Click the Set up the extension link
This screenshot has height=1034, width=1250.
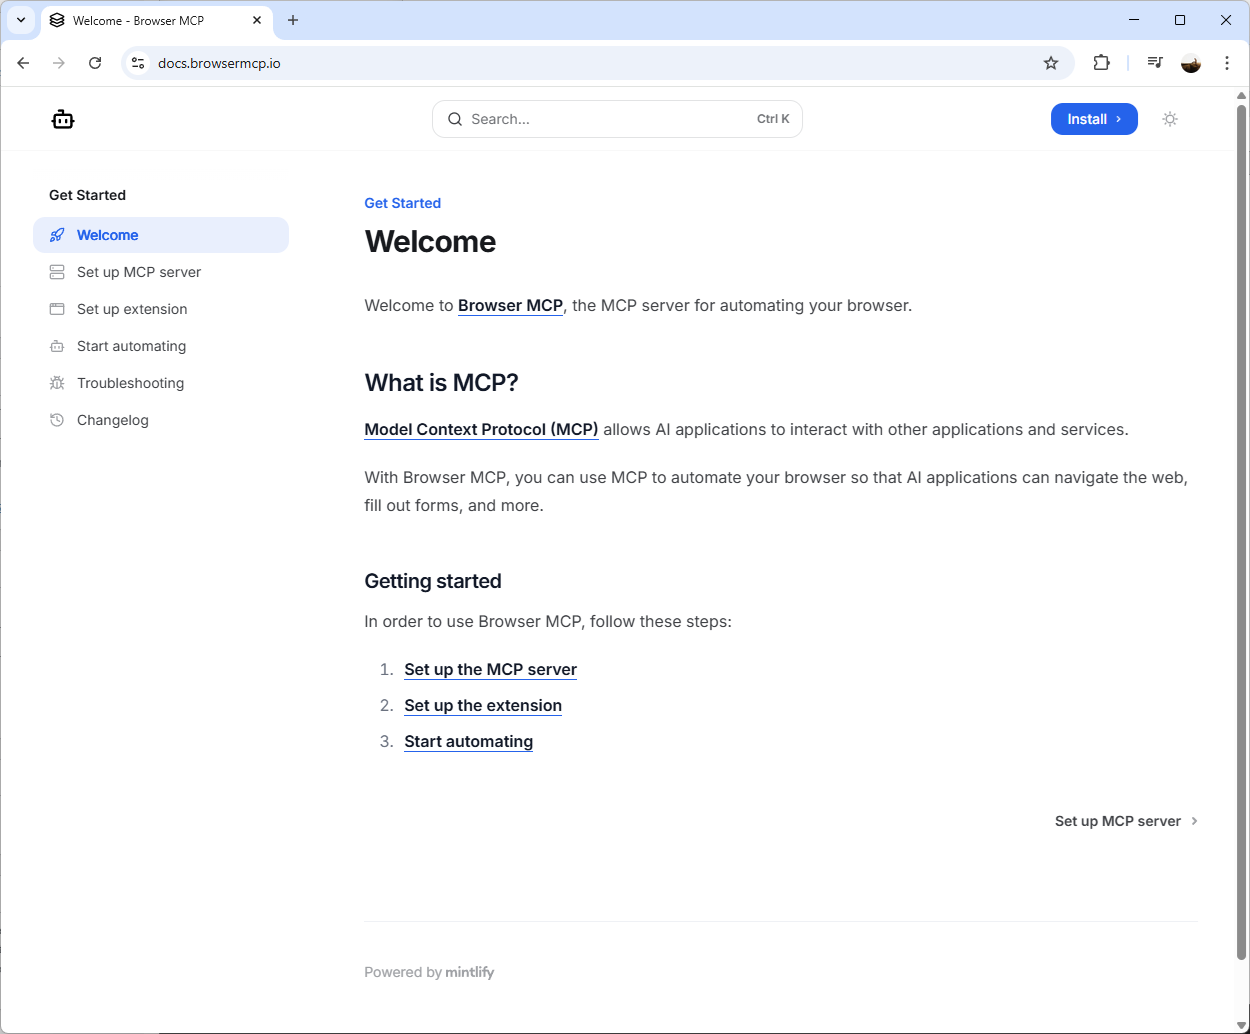483,706
